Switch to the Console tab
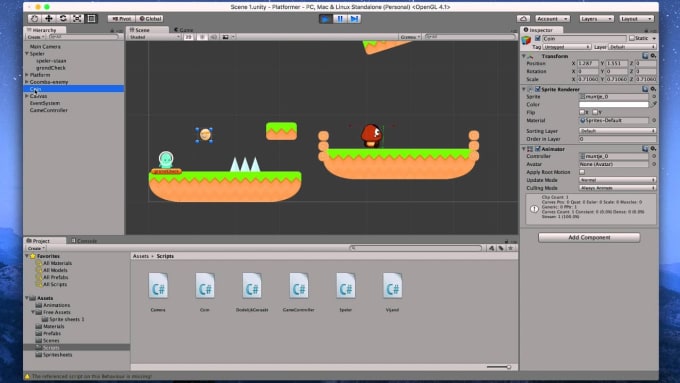Image resolution: width=680 pixels, height=383 pixels. click(84, 241)
